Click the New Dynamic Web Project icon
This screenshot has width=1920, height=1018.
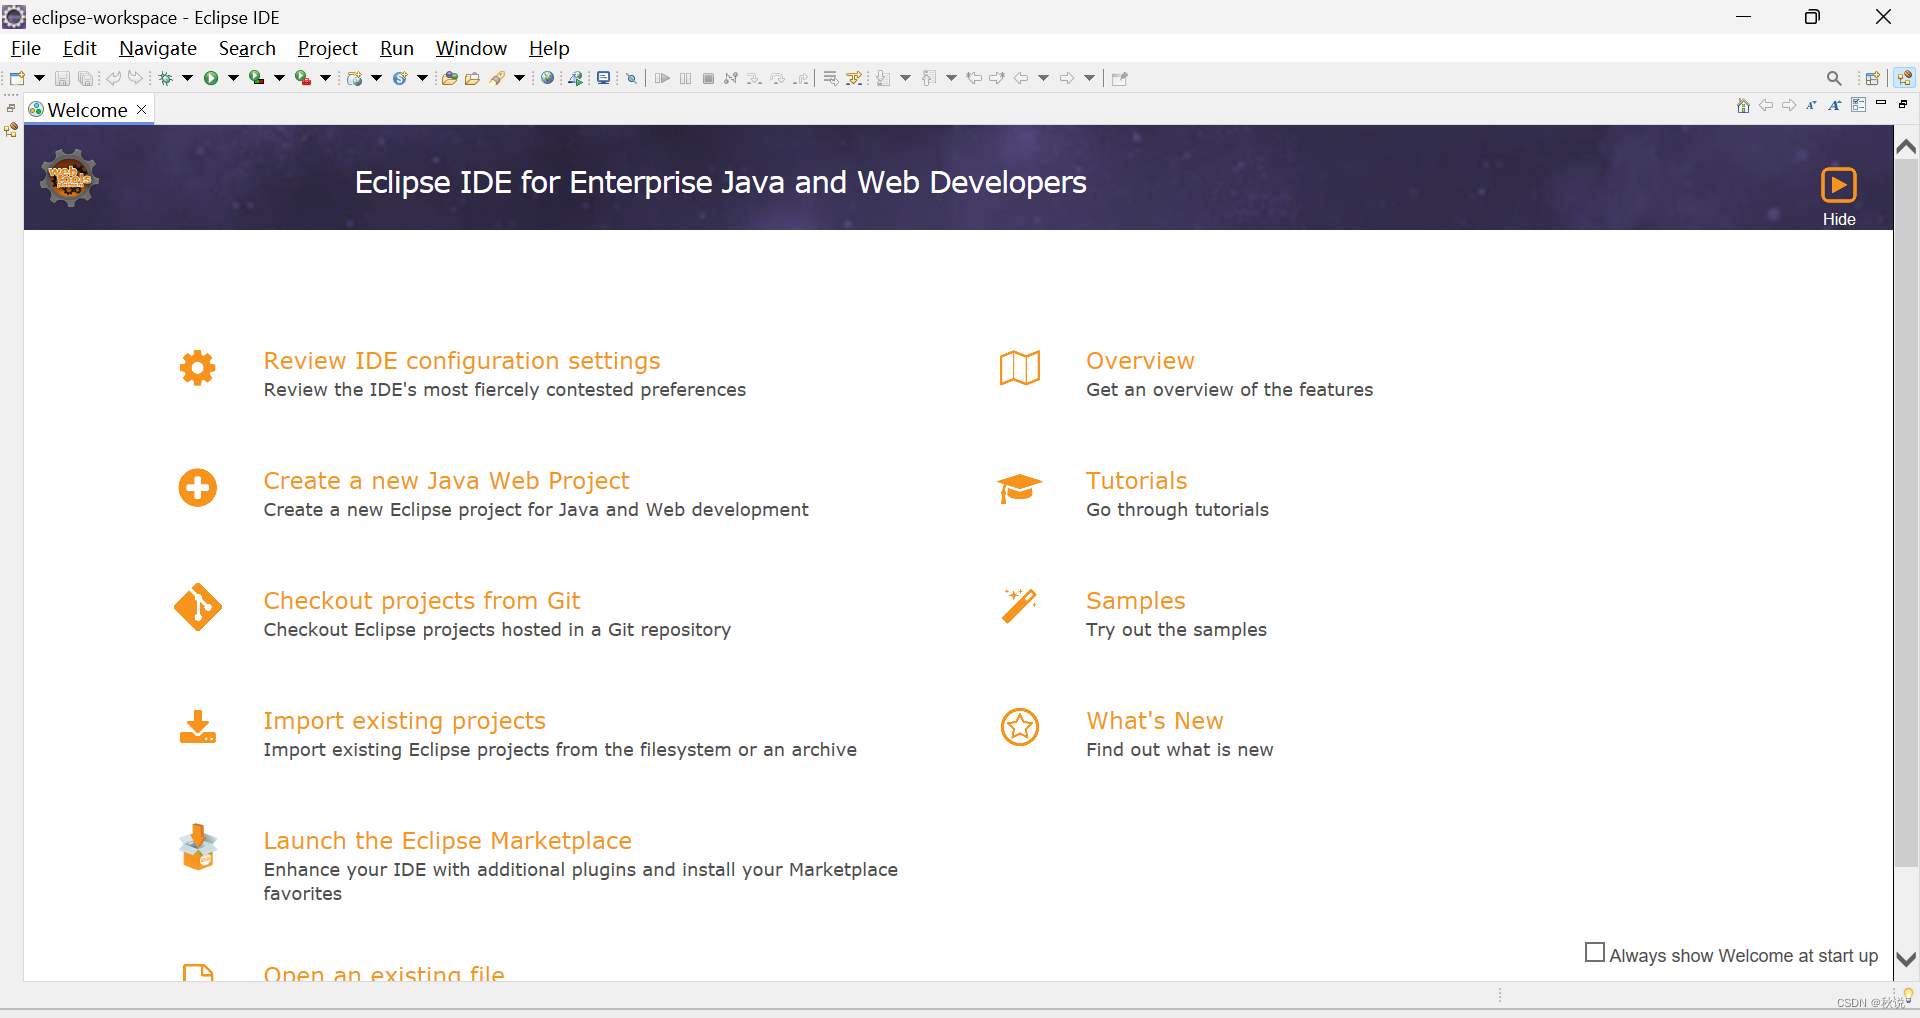tap(355, 78)
